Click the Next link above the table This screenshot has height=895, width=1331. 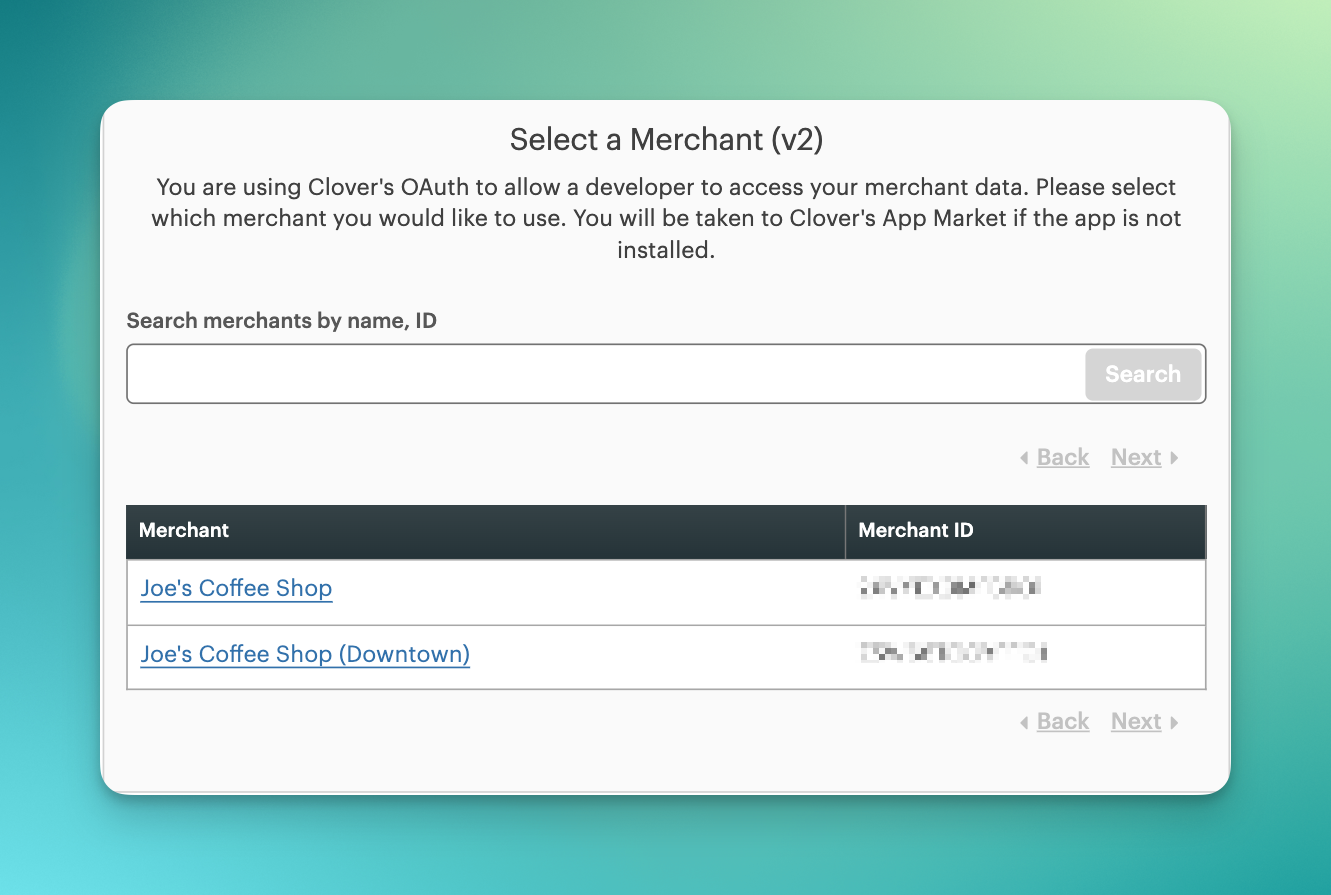[x=1136, y=457]
